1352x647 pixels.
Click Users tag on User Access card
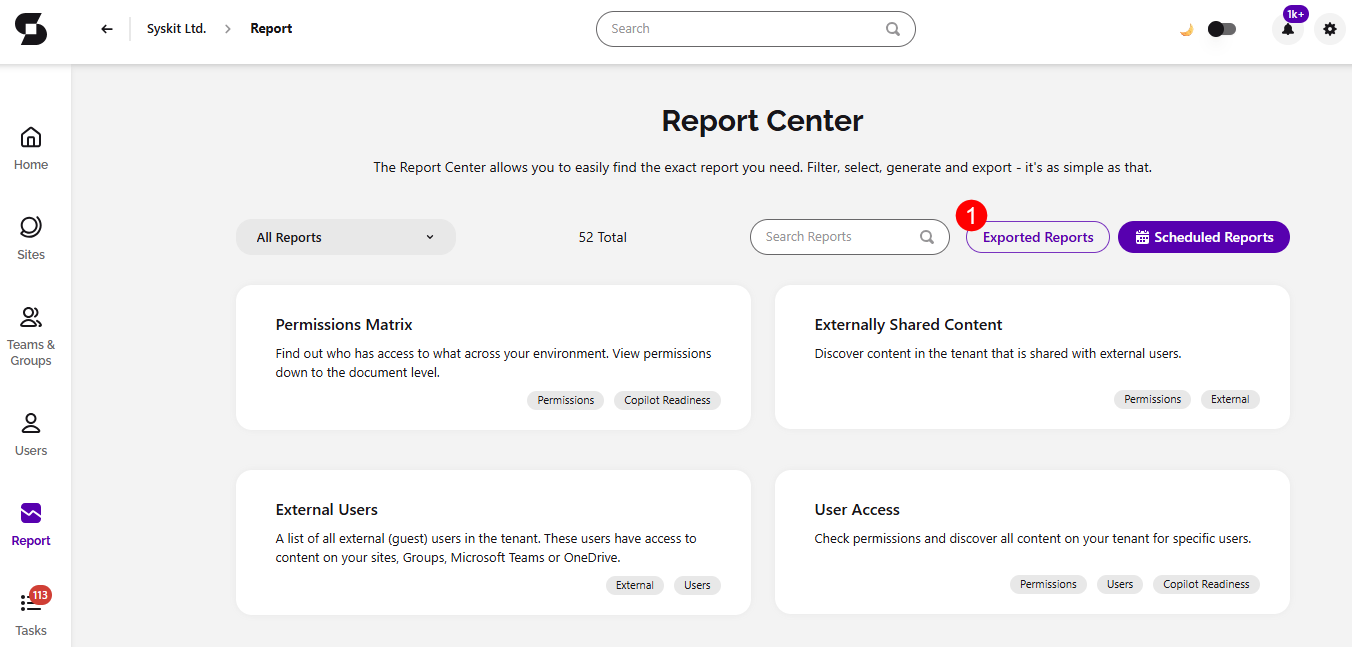coord(1120,584)
